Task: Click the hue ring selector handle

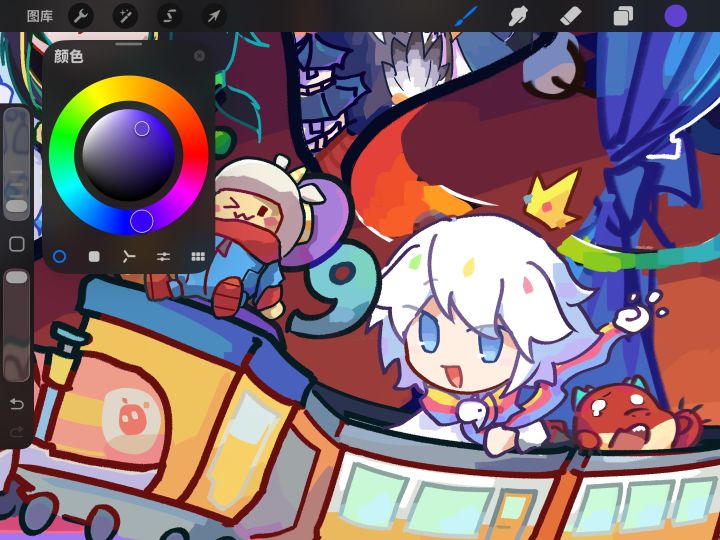Action: (141, 221)
